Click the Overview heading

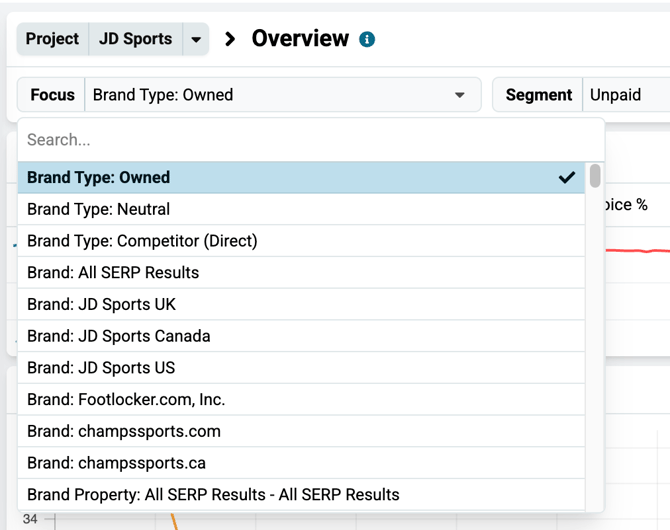300,38
